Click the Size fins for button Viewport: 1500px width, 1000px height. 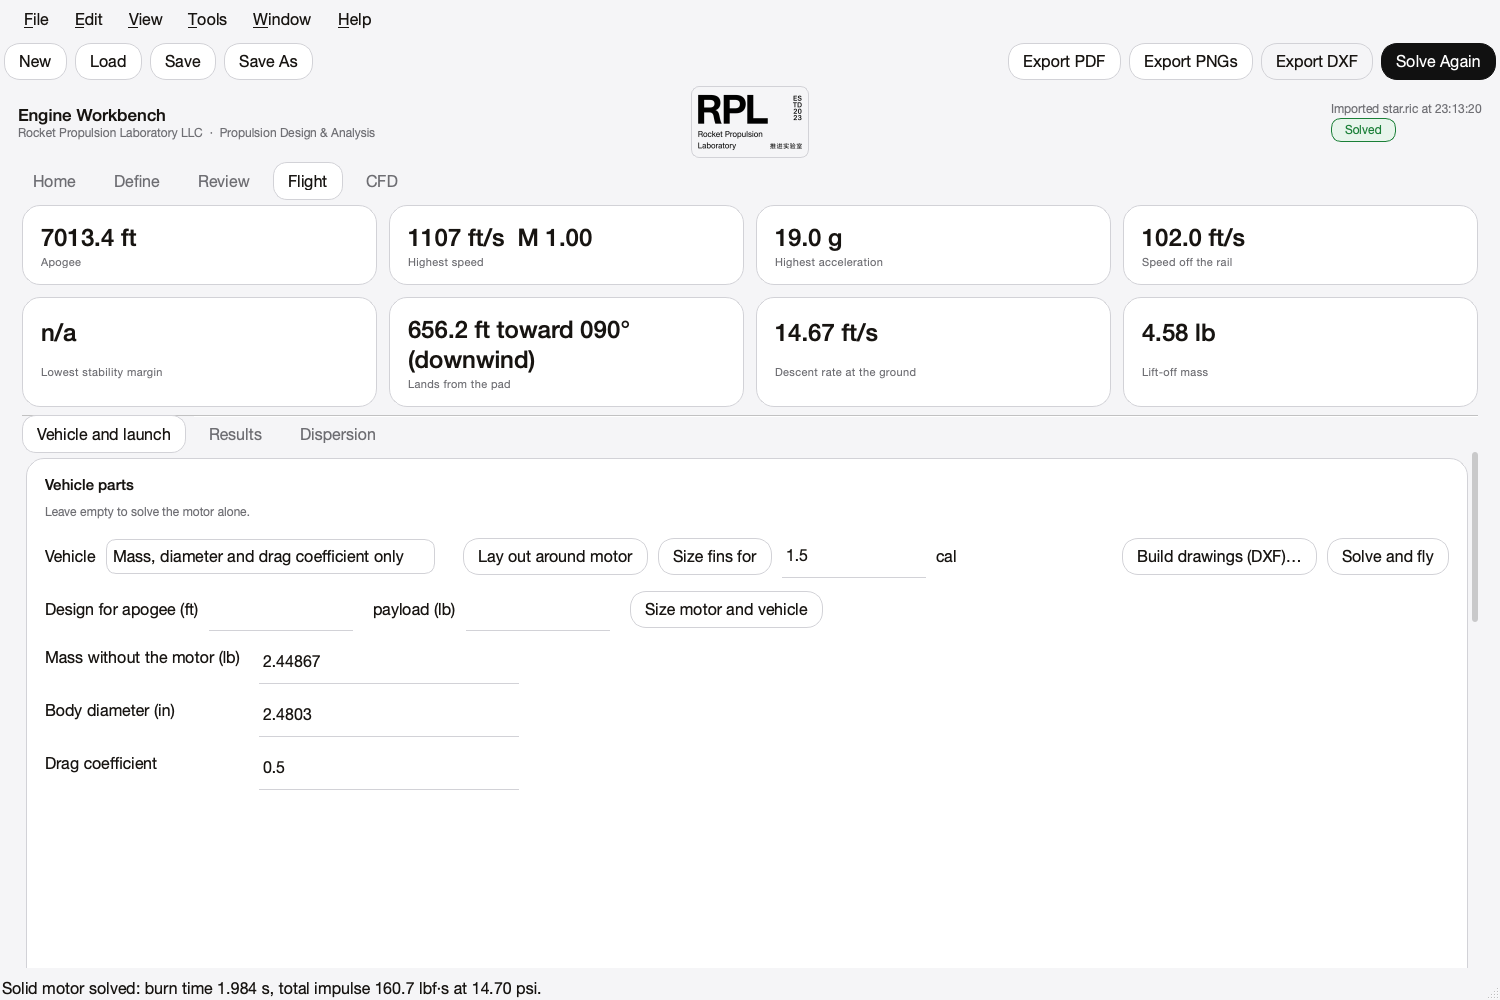coord(715,556)
